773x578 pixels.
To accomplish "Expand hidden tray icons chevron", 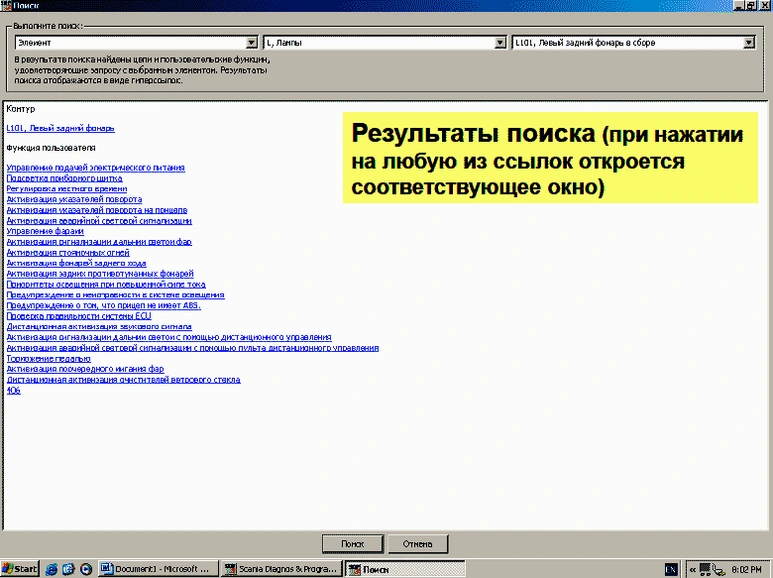I will [x=692, y=568].
